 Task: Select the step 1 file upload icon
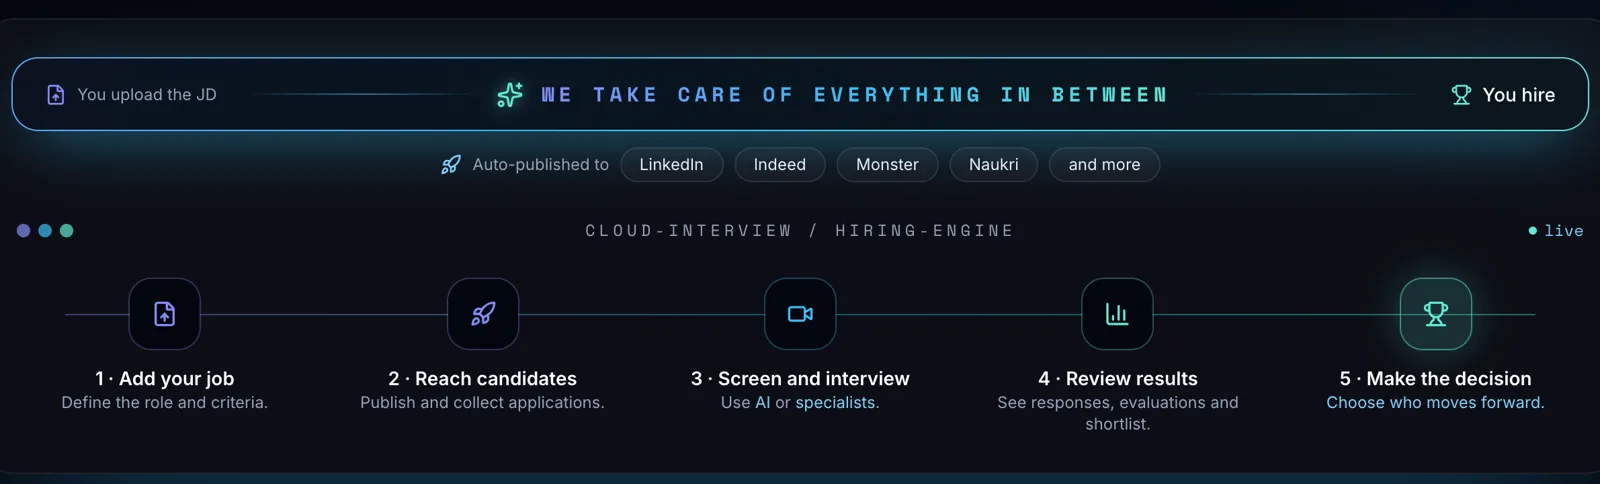pyautogui.click(x=165, y=314)
